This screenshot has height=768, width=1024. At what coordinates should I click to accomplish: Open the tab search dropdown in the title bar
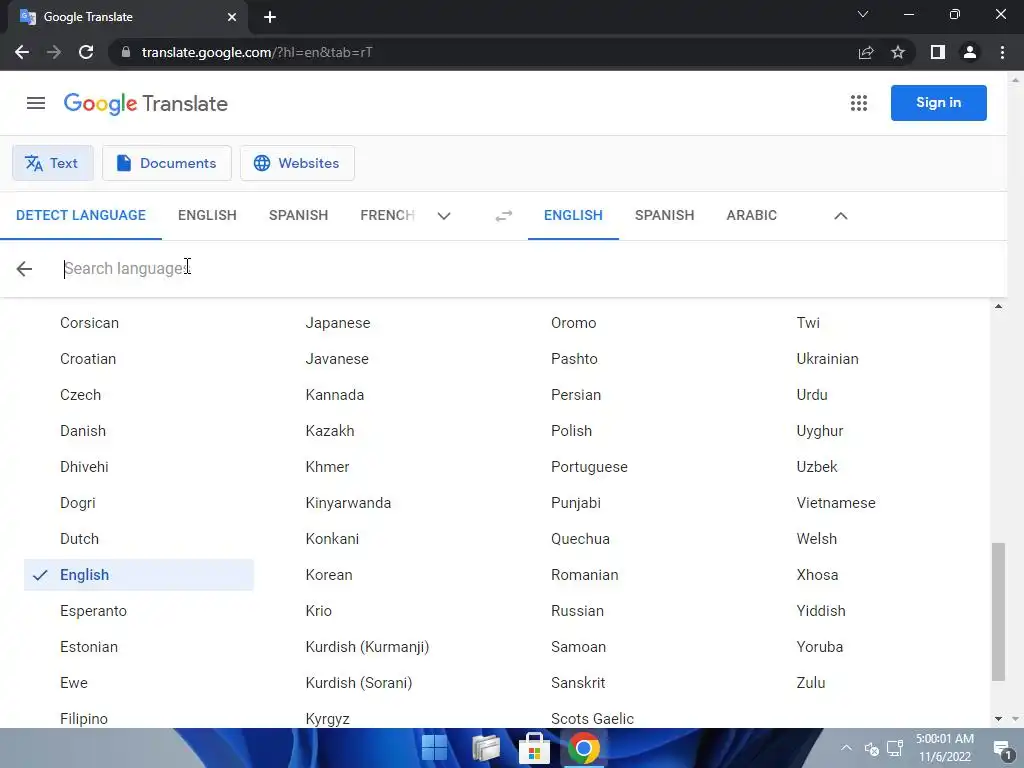pos(863,14)
